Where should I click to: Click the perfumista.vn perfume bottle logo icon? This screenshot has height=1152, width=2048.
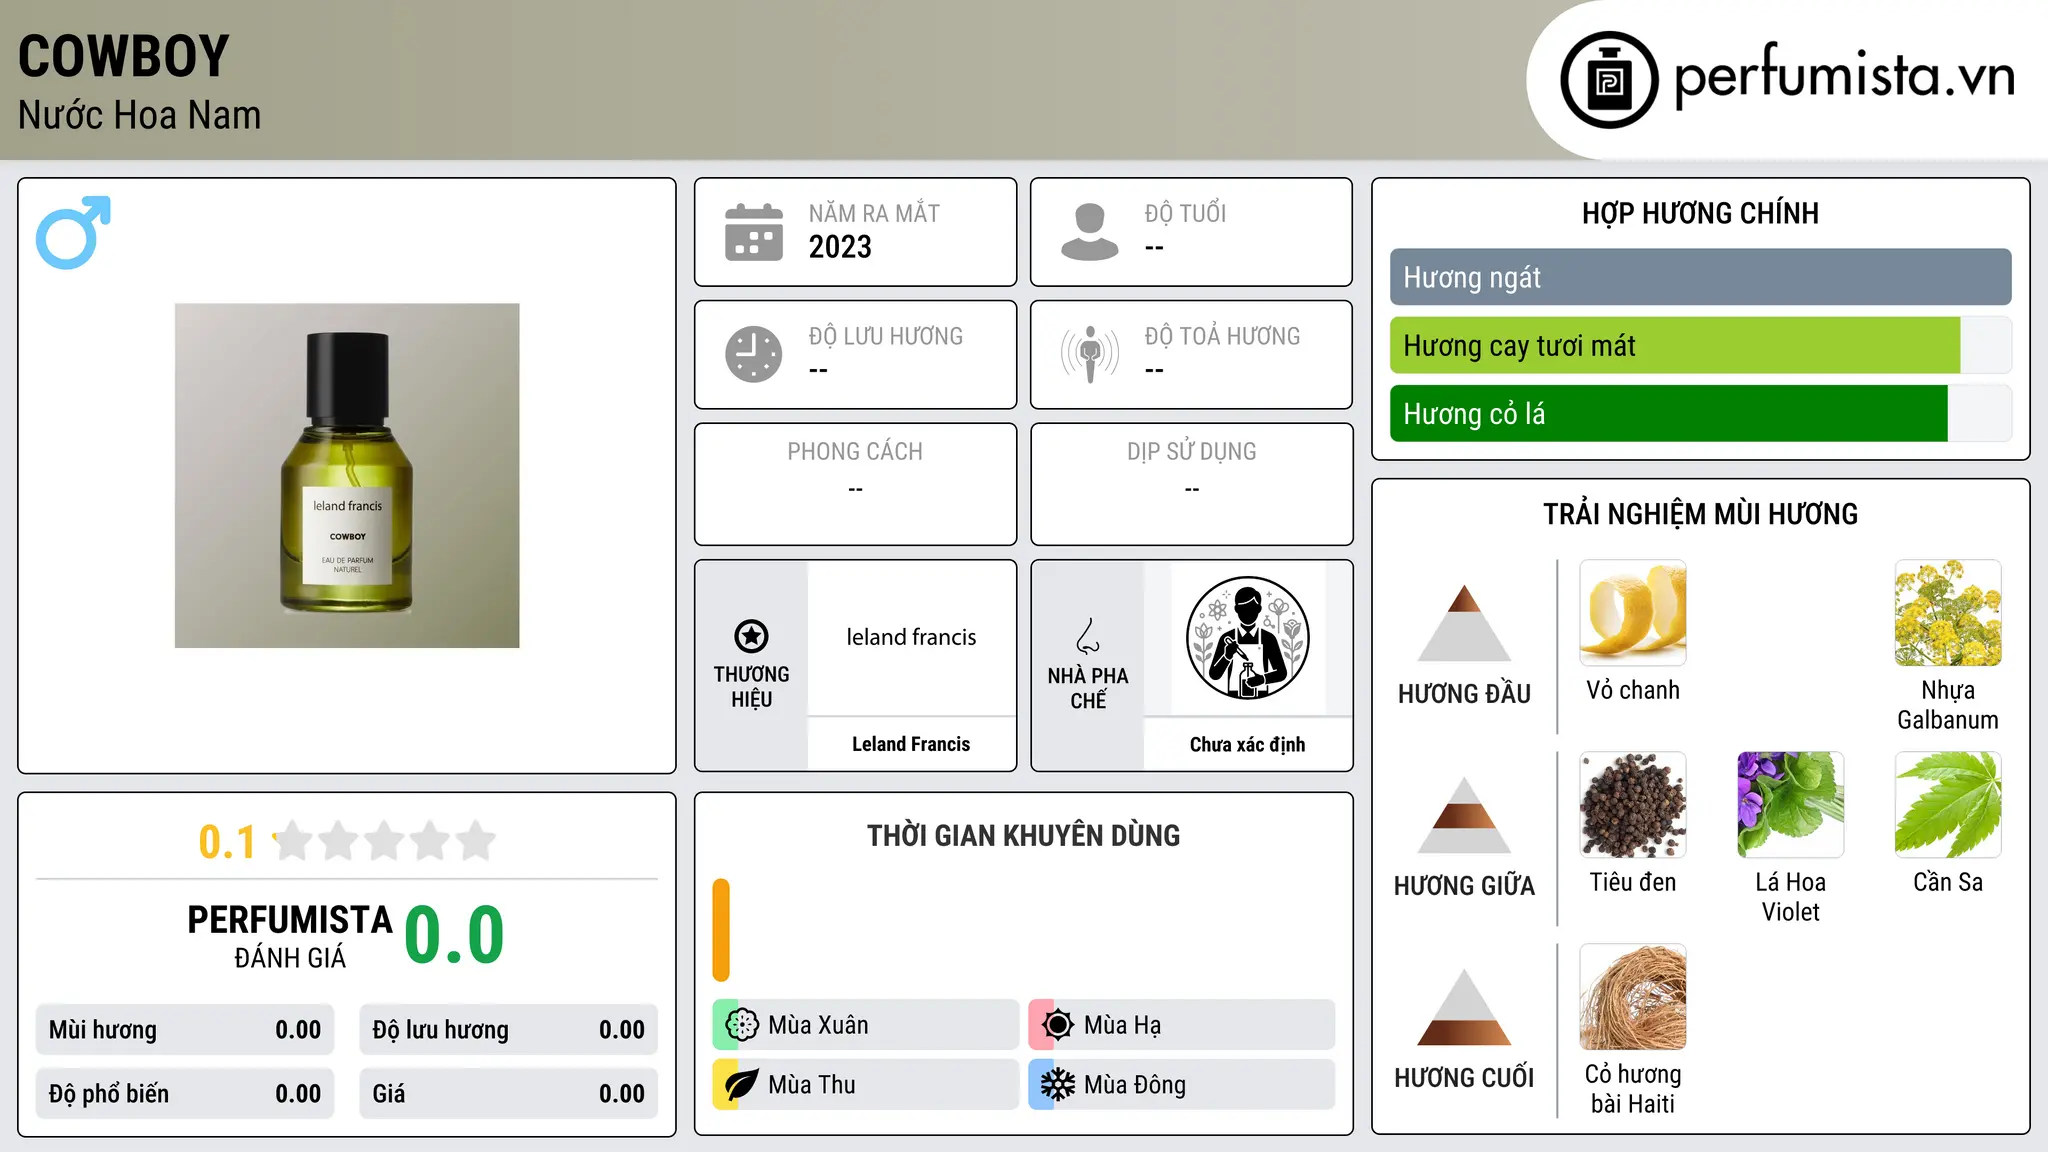(x=1609, y=80)
